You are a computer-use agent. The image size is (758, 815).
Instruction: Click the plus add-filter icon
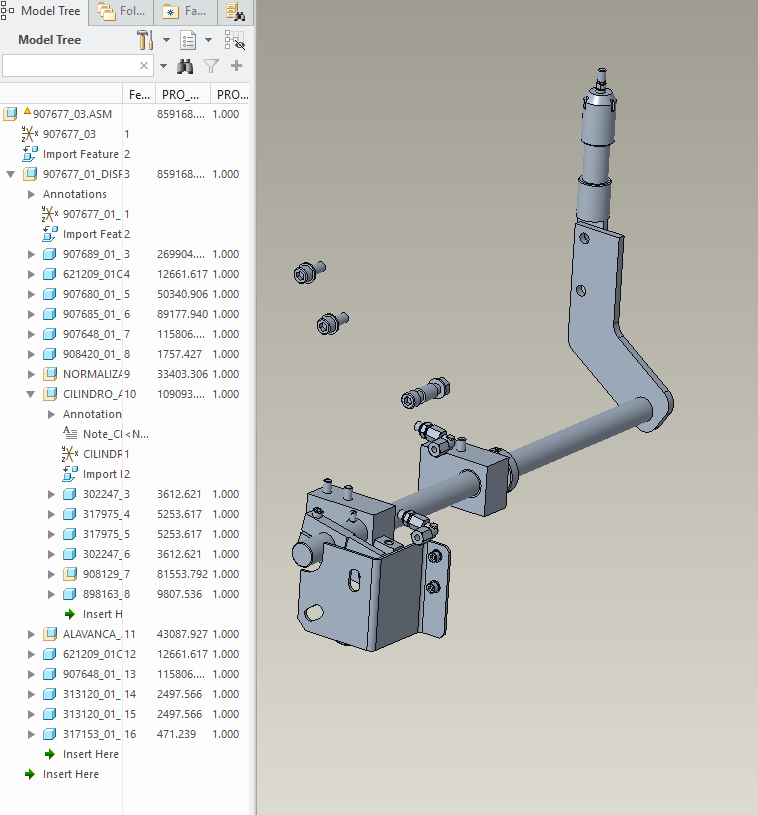pos(237,66)
